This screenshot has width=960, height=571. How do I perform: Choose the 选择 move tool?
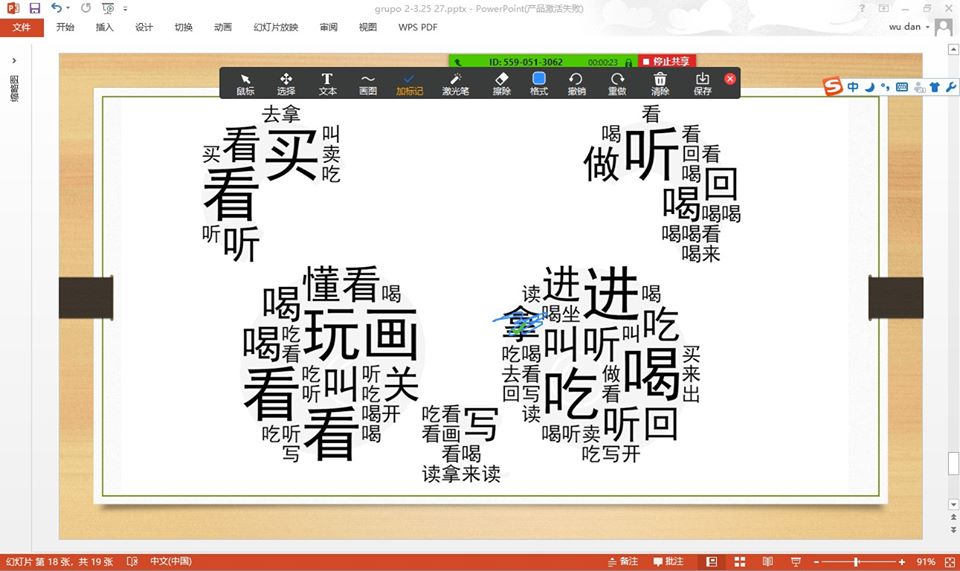[286, 84]
